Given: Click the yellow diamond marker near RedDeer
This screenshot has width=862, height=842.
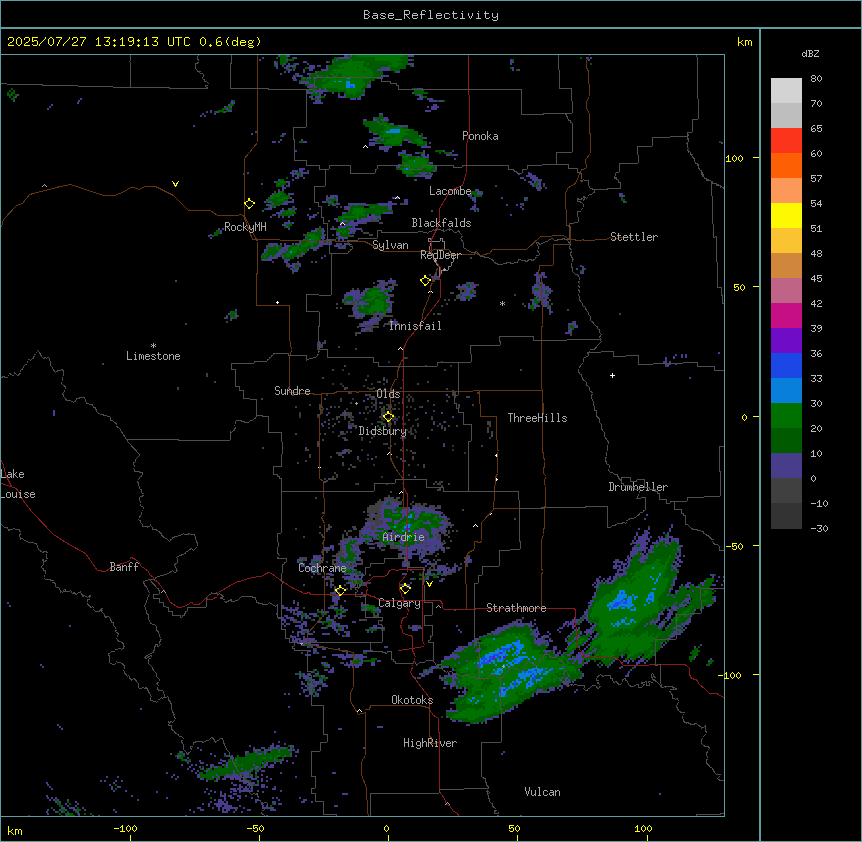Looking at the screenshot, I should [426, 281].
